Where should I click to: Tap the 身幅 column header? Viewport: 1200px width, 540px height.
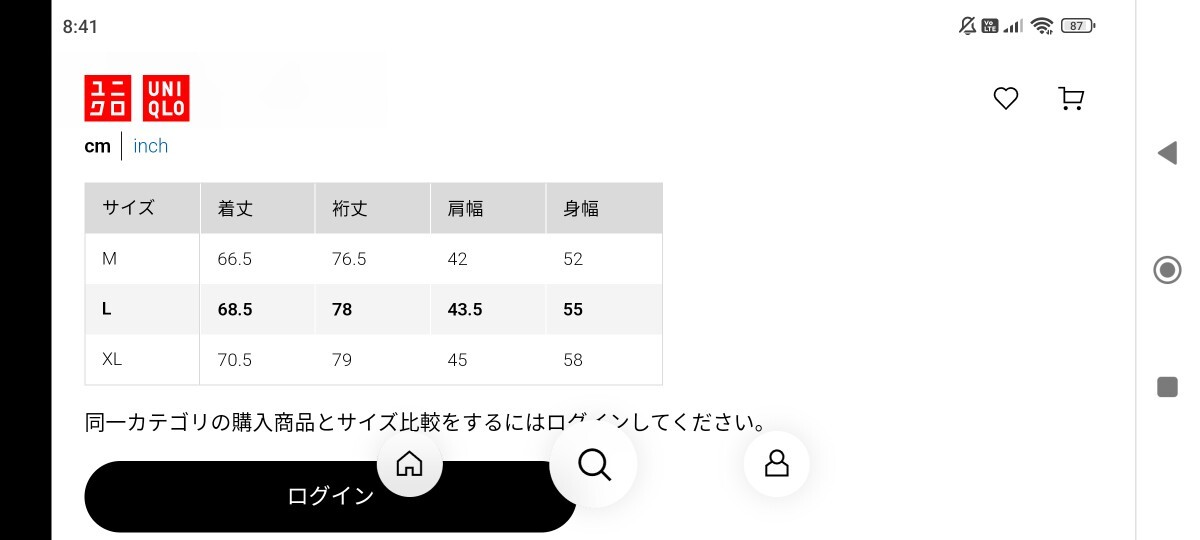click(x=581, y=208)
